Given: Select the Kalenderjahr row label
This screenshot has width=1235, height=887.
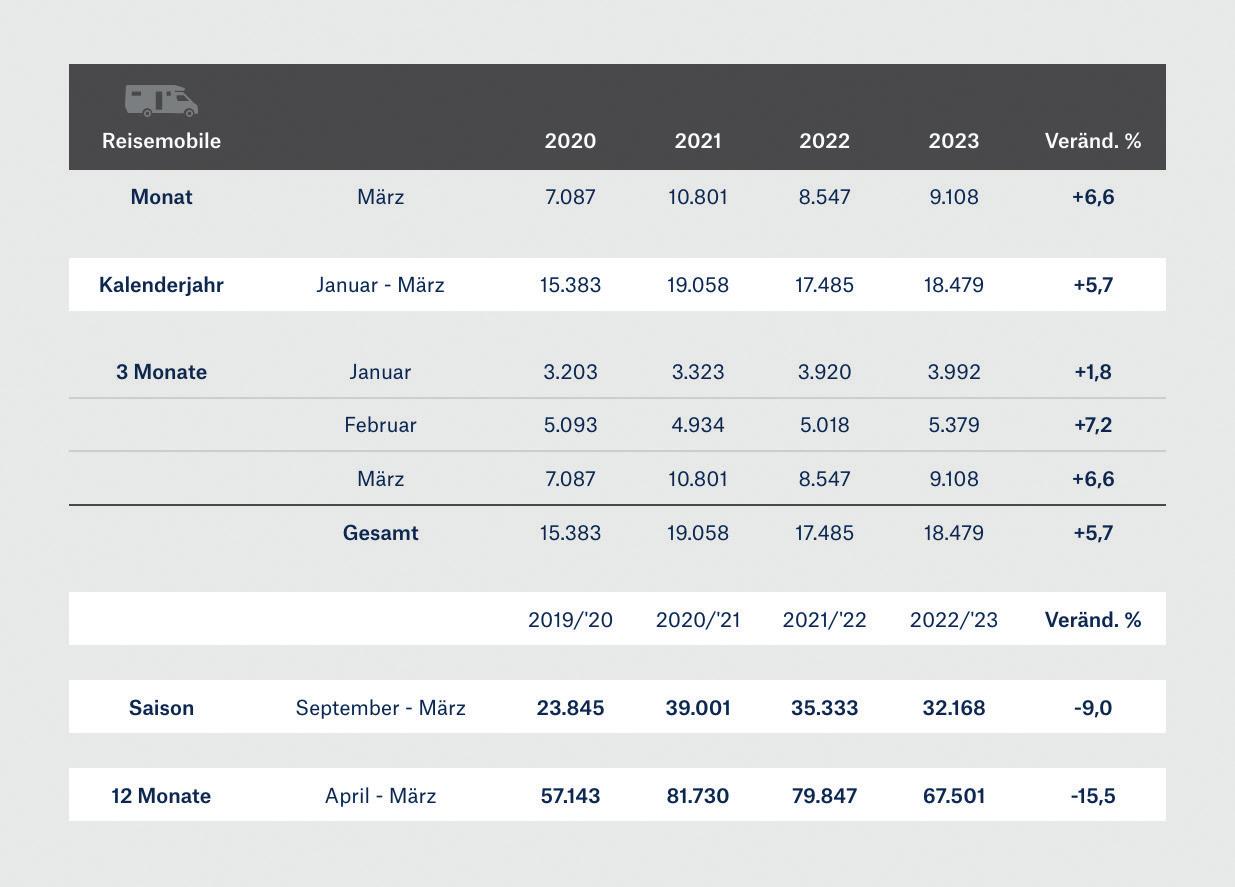Looking at the screenshot, I should 161,285.
